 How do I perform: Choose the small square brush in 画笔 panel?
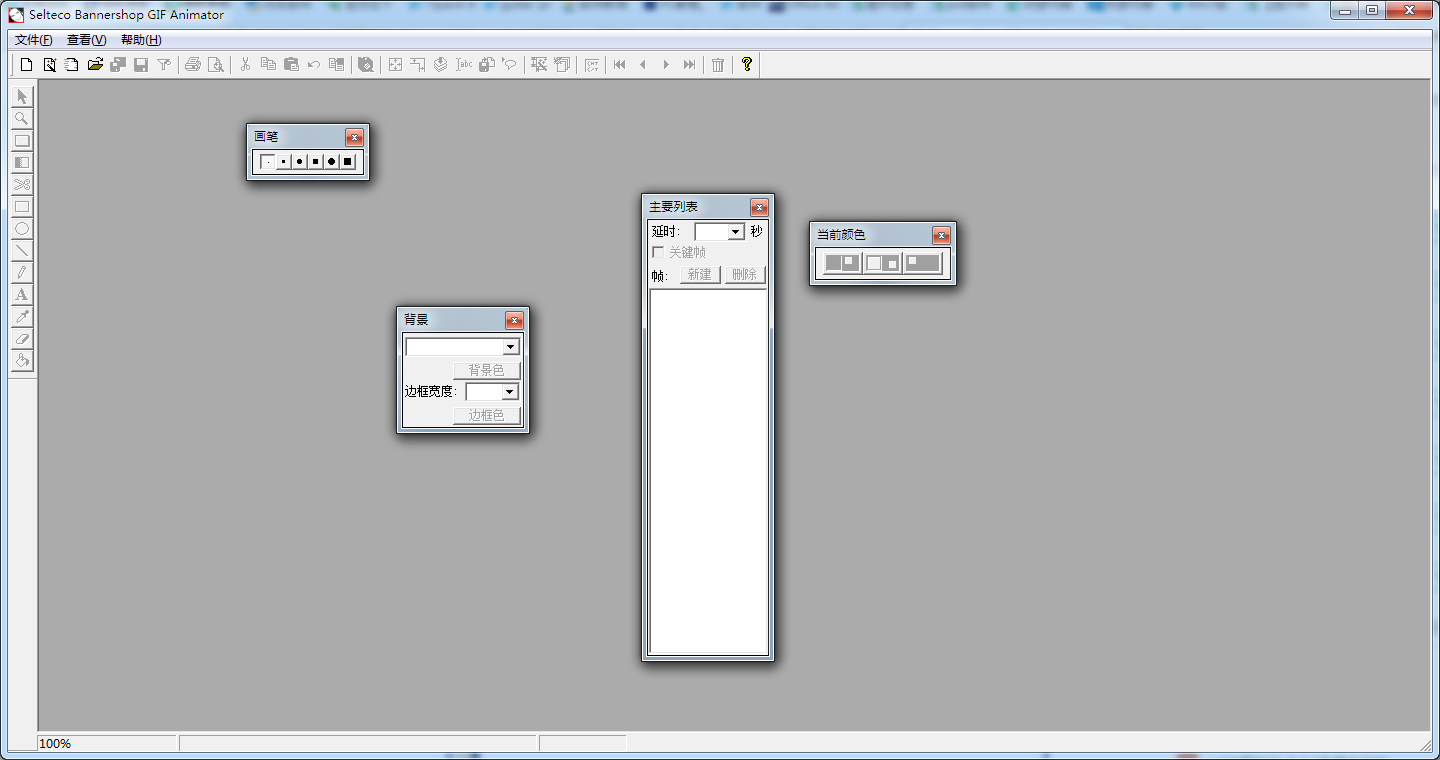[x=284, y=162]
